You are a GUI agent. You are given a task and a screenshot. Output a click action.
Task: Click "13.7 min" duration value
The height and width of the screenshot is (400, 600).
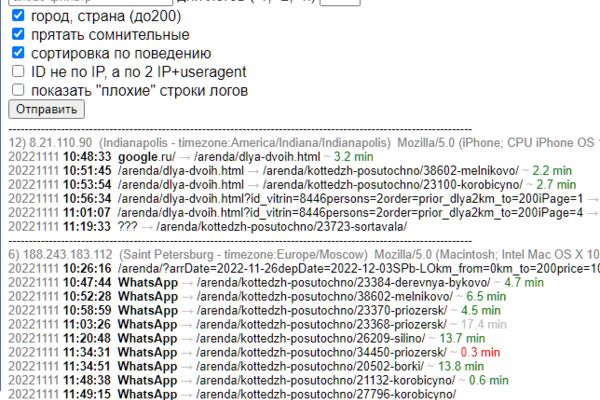[462, 338]
